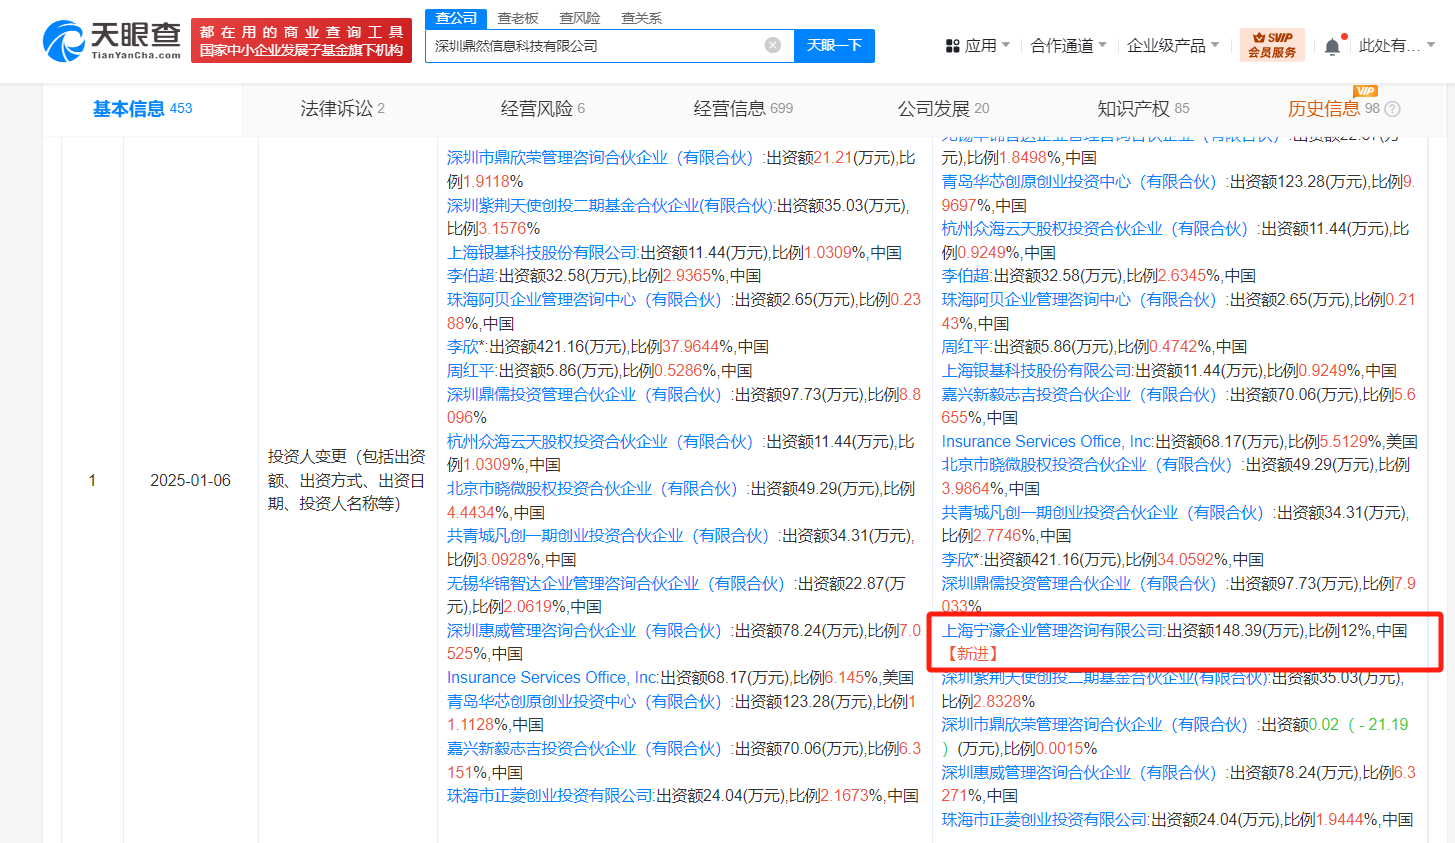Image resolution: width=1455 pixels, height=843 pixels.
Task: Open the notification bell
Action: [1332, 46]
